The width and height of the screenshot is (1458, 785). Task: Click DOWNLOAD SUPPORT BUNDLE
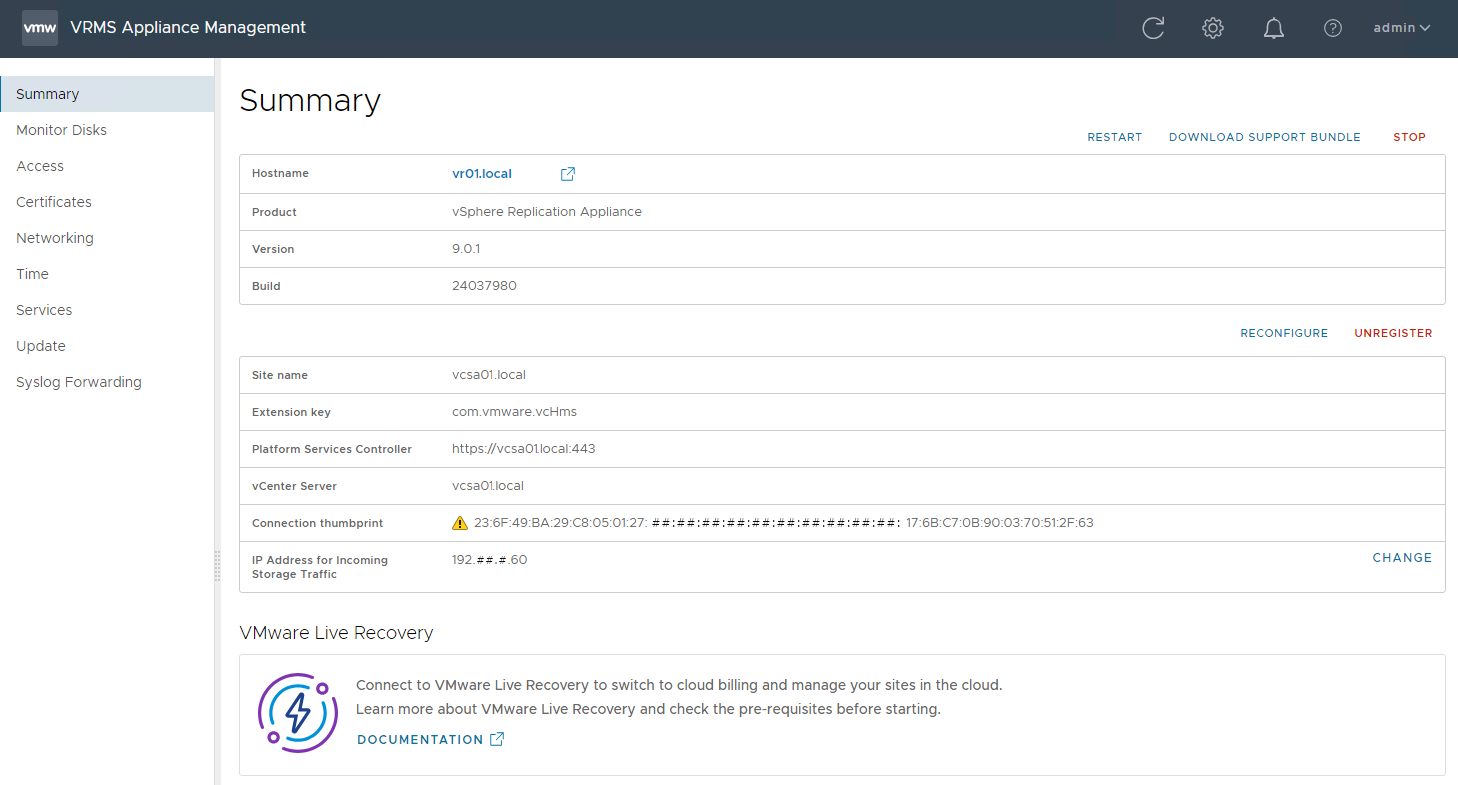pos(1264,137)
